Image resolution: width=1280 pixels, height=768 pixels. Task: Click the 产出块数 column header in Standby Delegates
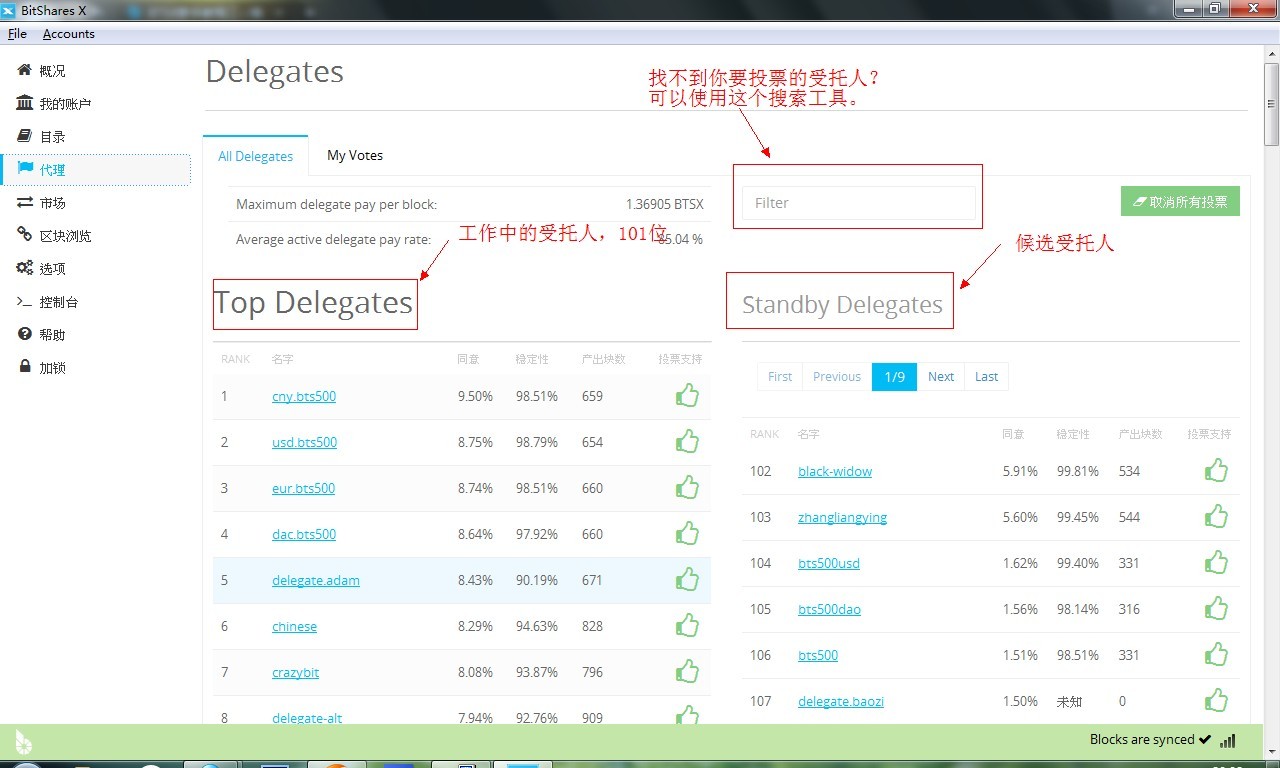[x=1140, y=434]
